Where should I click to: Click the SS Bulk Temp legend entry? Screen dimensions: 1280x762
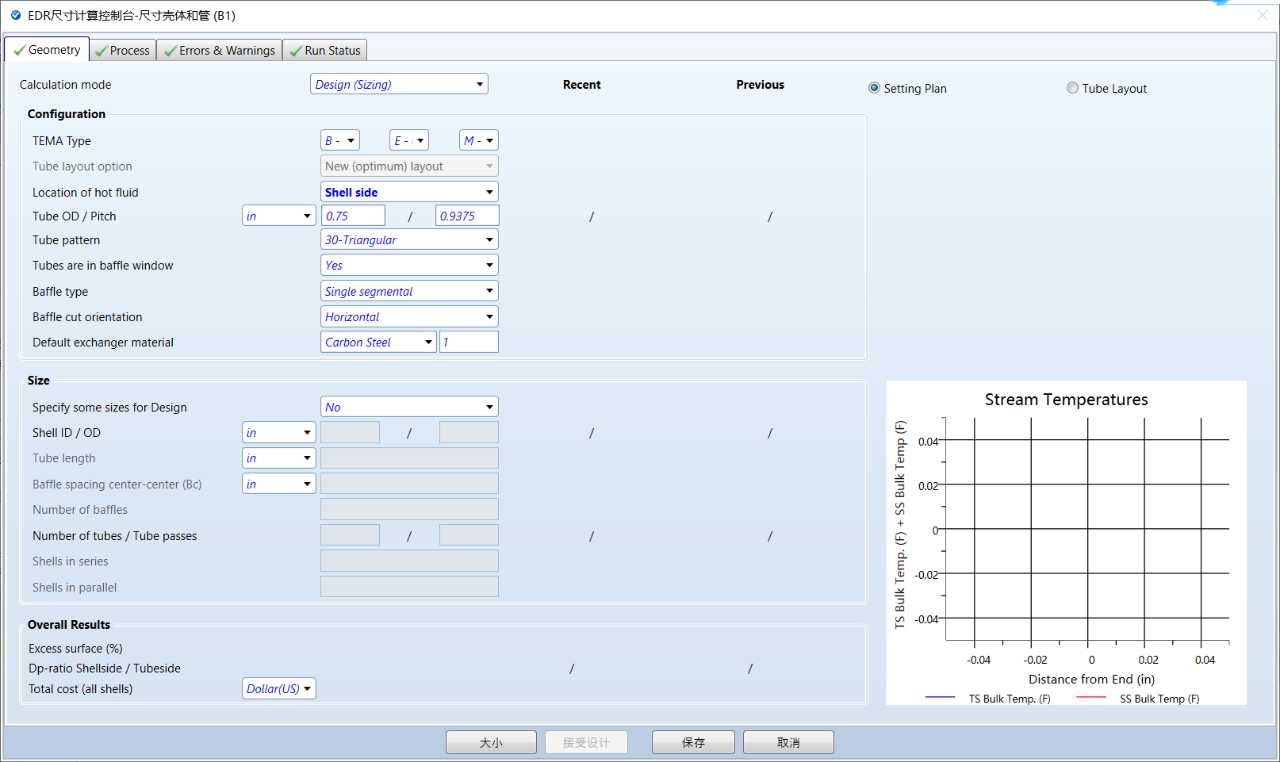tap(1138, 699)
